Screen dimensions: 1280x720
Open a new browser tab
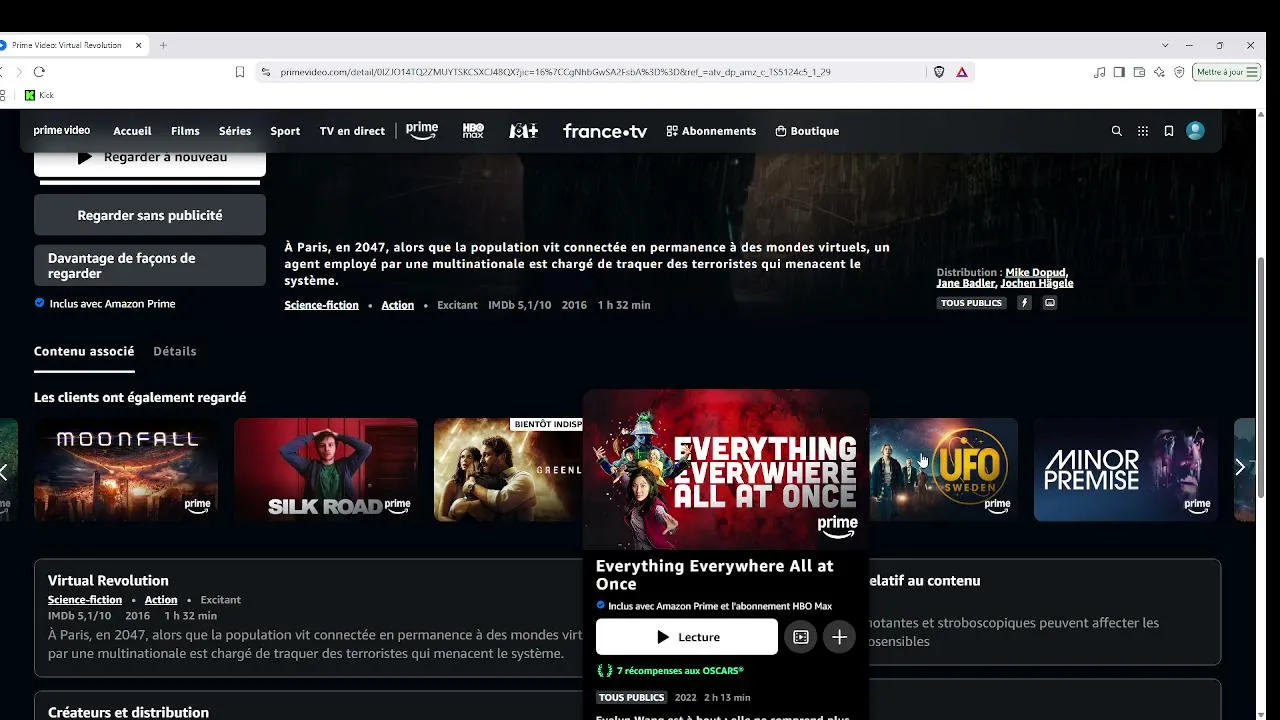(163, 45)
